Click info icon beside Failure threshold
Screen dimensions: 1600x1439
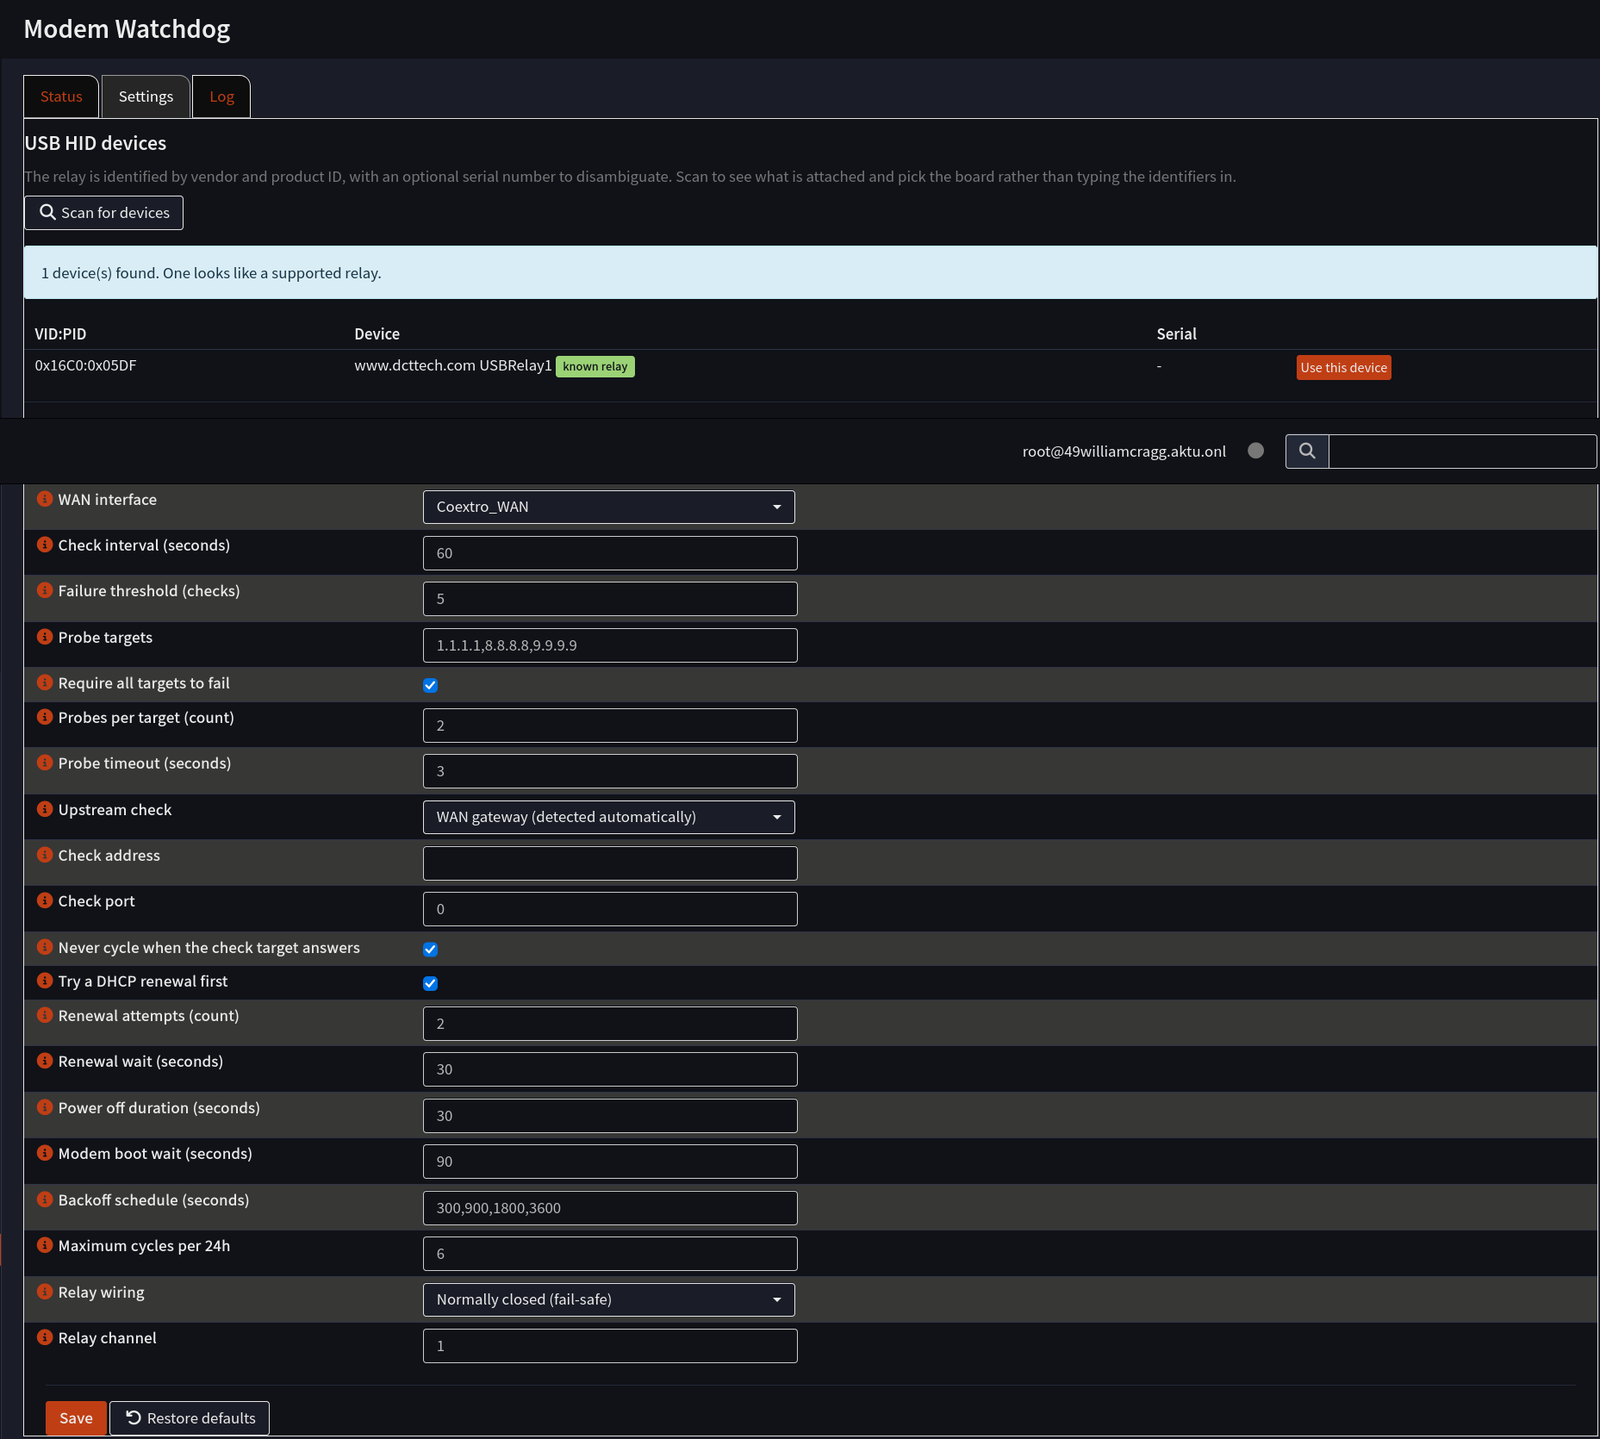[45, 590]
